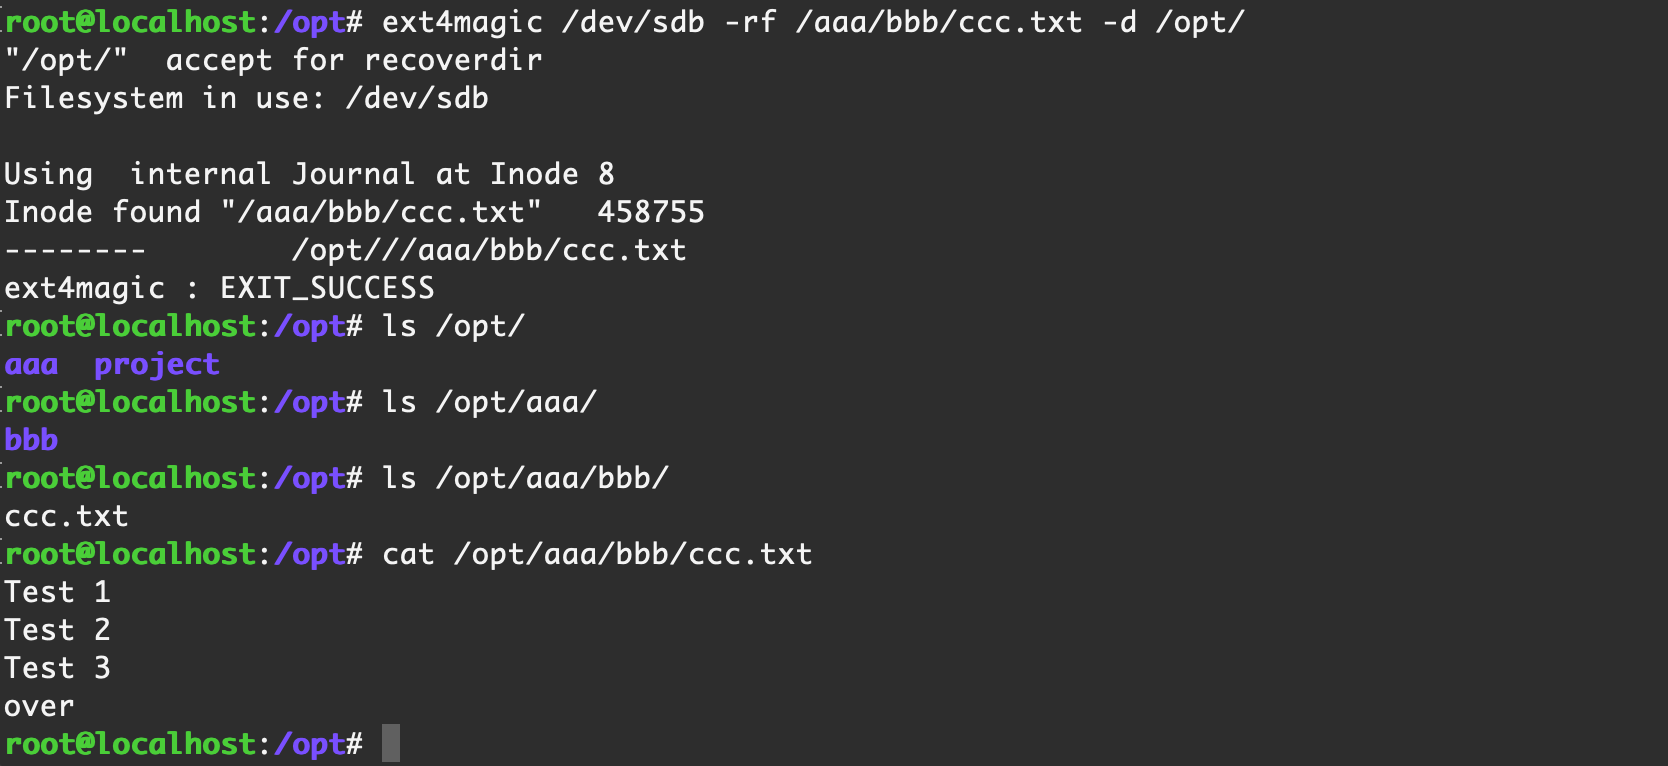Click the 'over' output line
The image size is (1668, 766).
[x=39, y=706]
